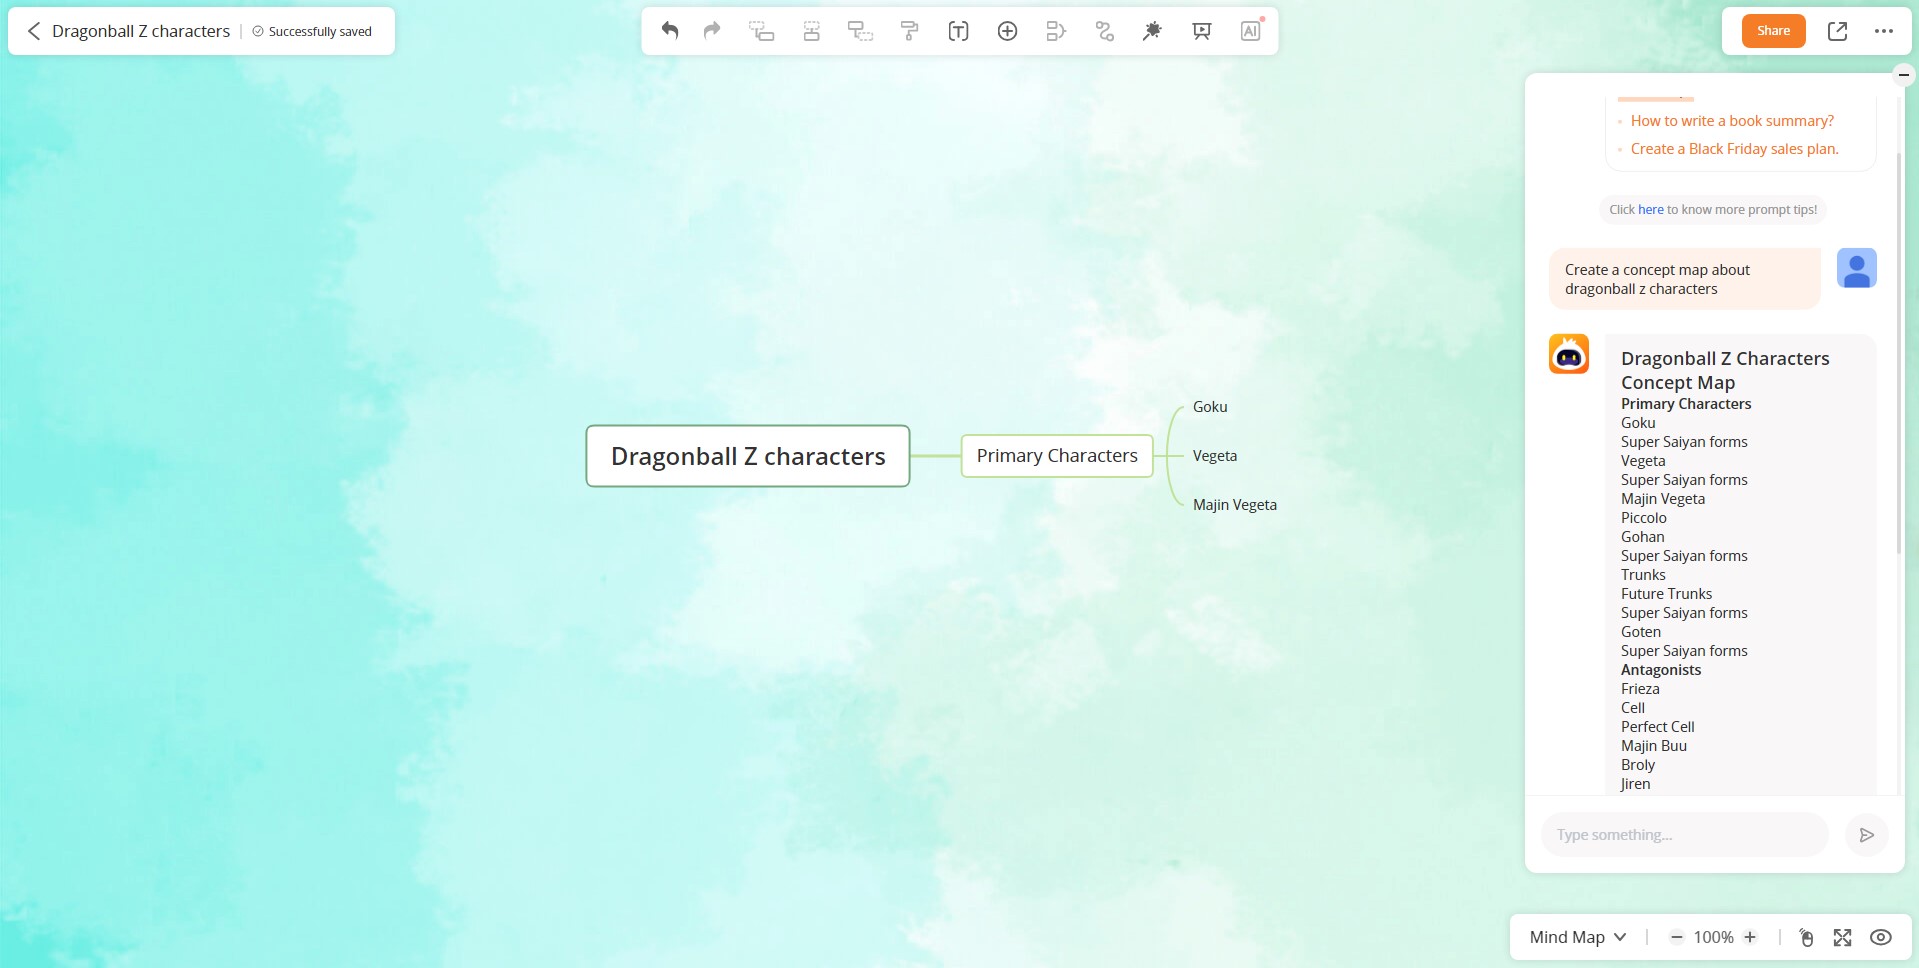Click the back arrow beside the document title
1919x968 pixels.
click(33, 31)
